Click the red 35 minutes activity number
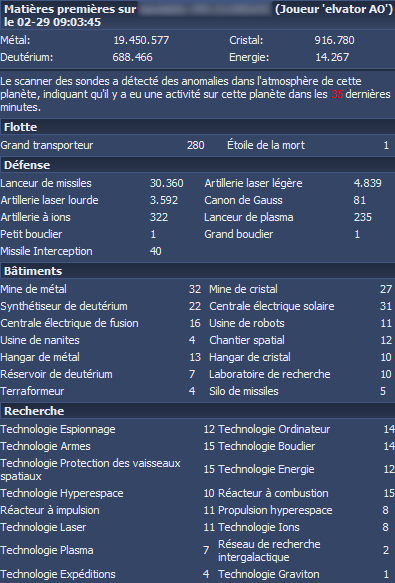The width and height of the screenshot is (395, 583). (x=337, y=94)
